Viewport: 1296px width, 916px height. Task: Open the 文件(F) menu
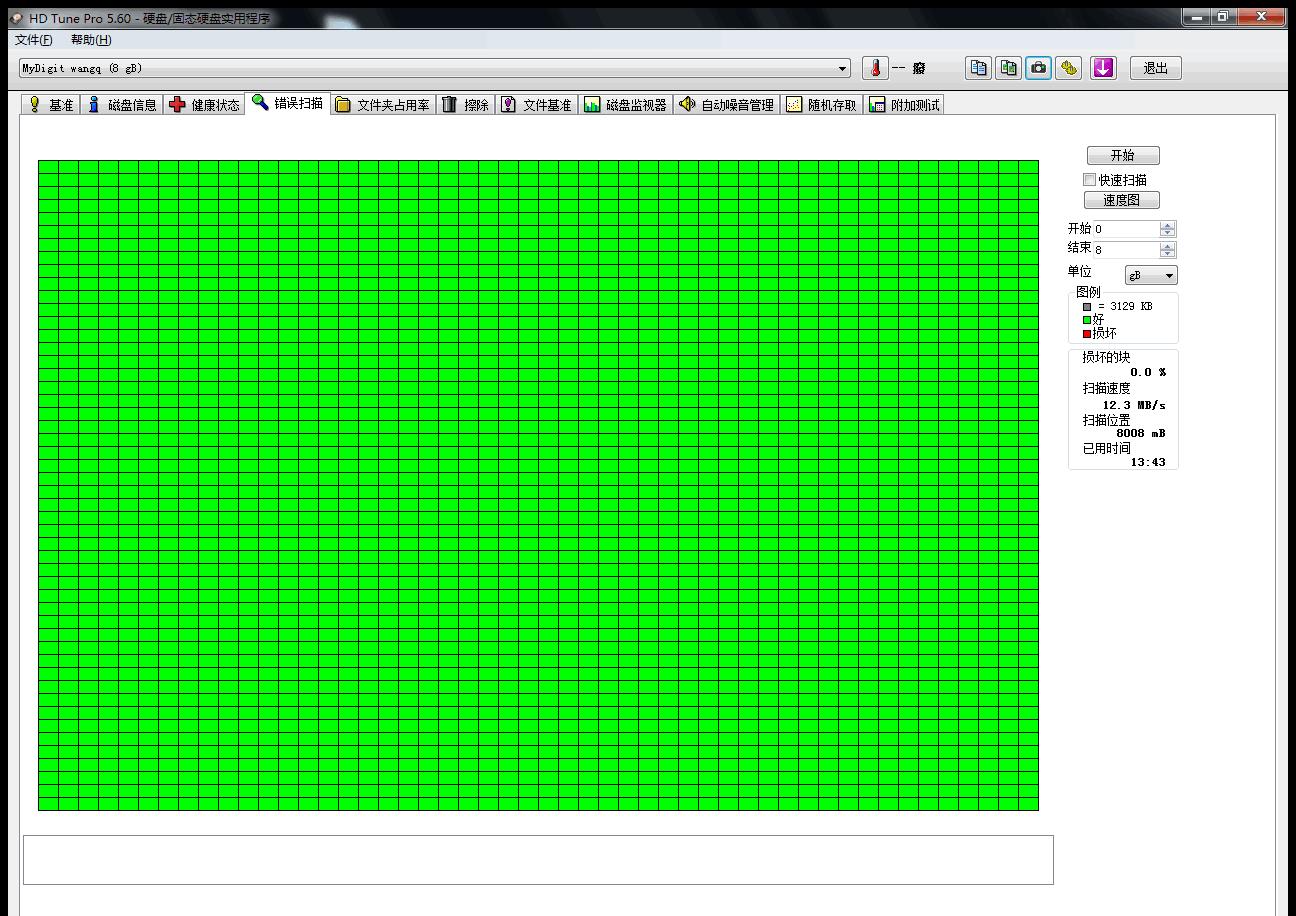pyautogui.click(x=34, y=40)
